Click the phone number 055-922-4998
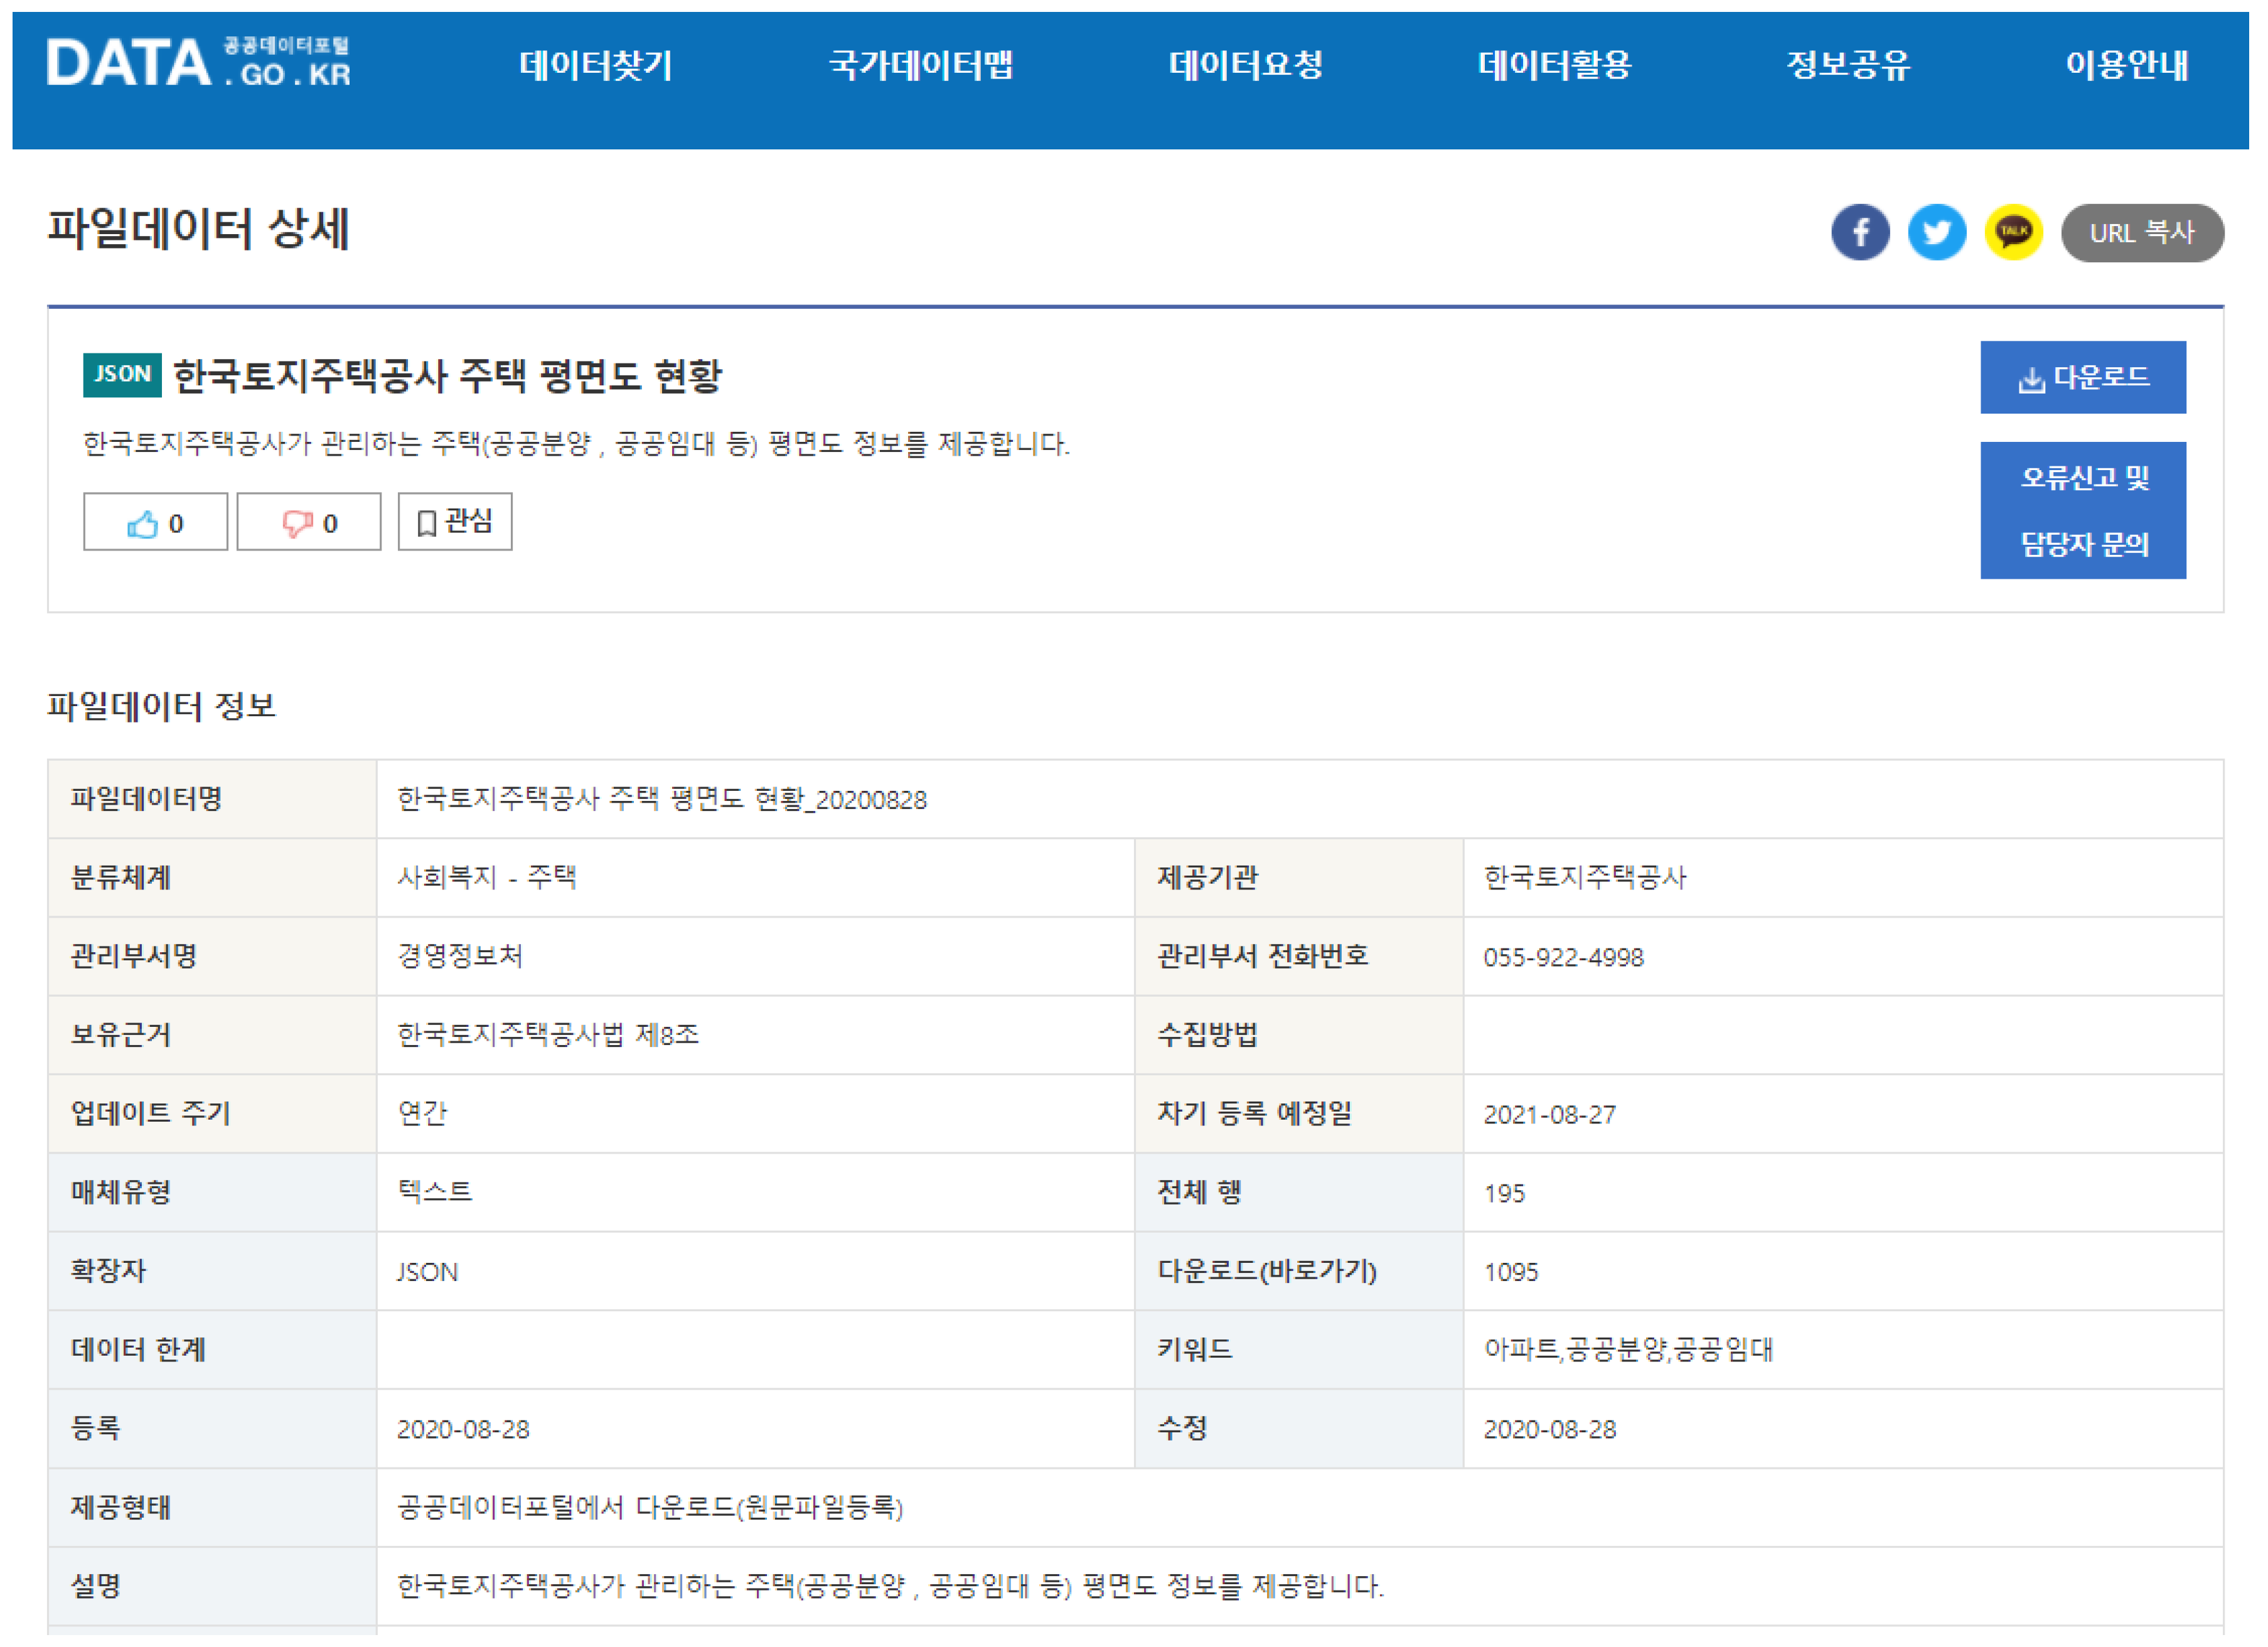The width and height of the screenshot is (2268, 1647). 1563,957
